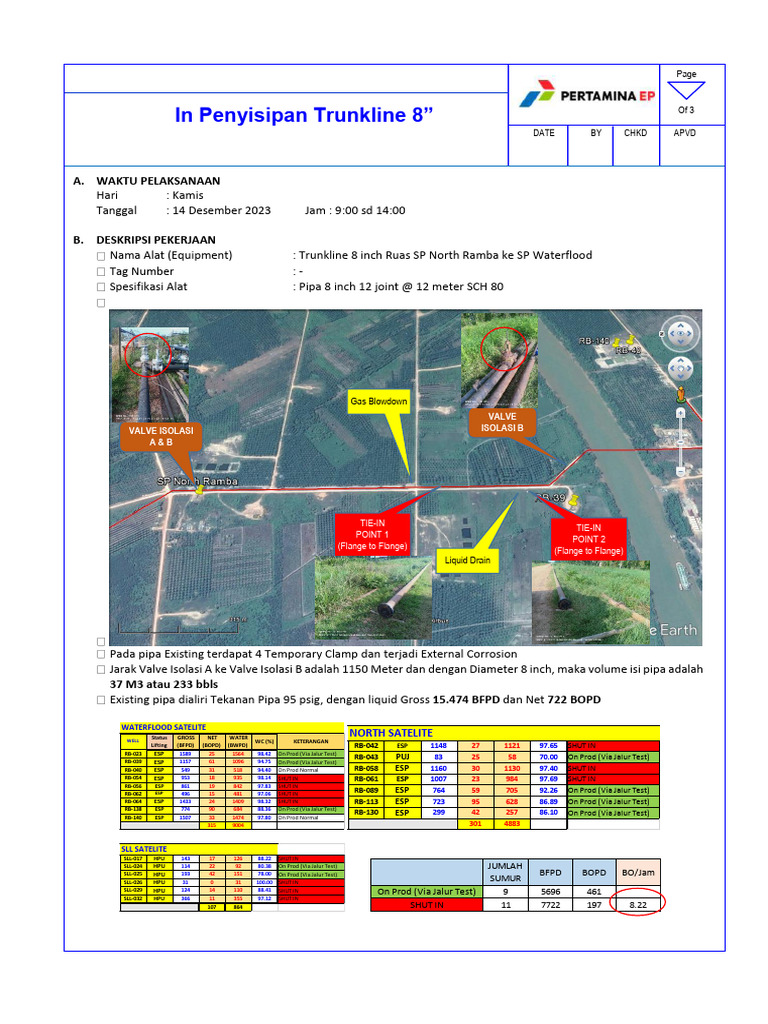The image size is (768, 1024).
Task: Click the summary BFPD value 7722
Action: pos(550,905)
